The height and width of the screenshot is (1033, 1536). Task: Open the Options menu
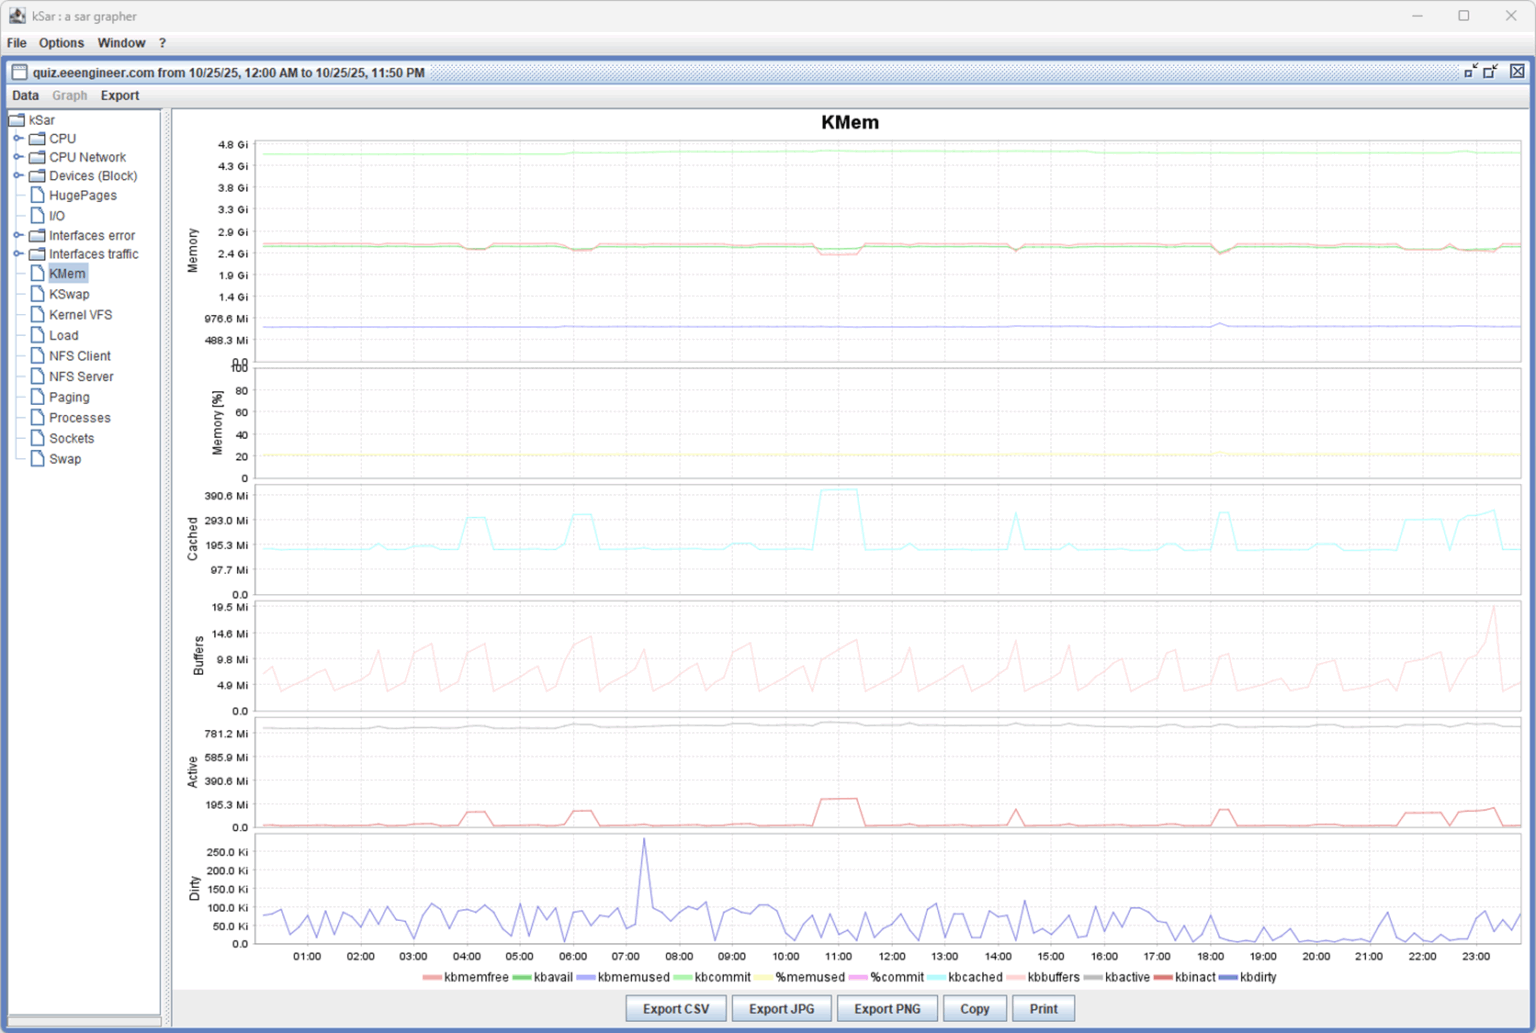point(61,43)
